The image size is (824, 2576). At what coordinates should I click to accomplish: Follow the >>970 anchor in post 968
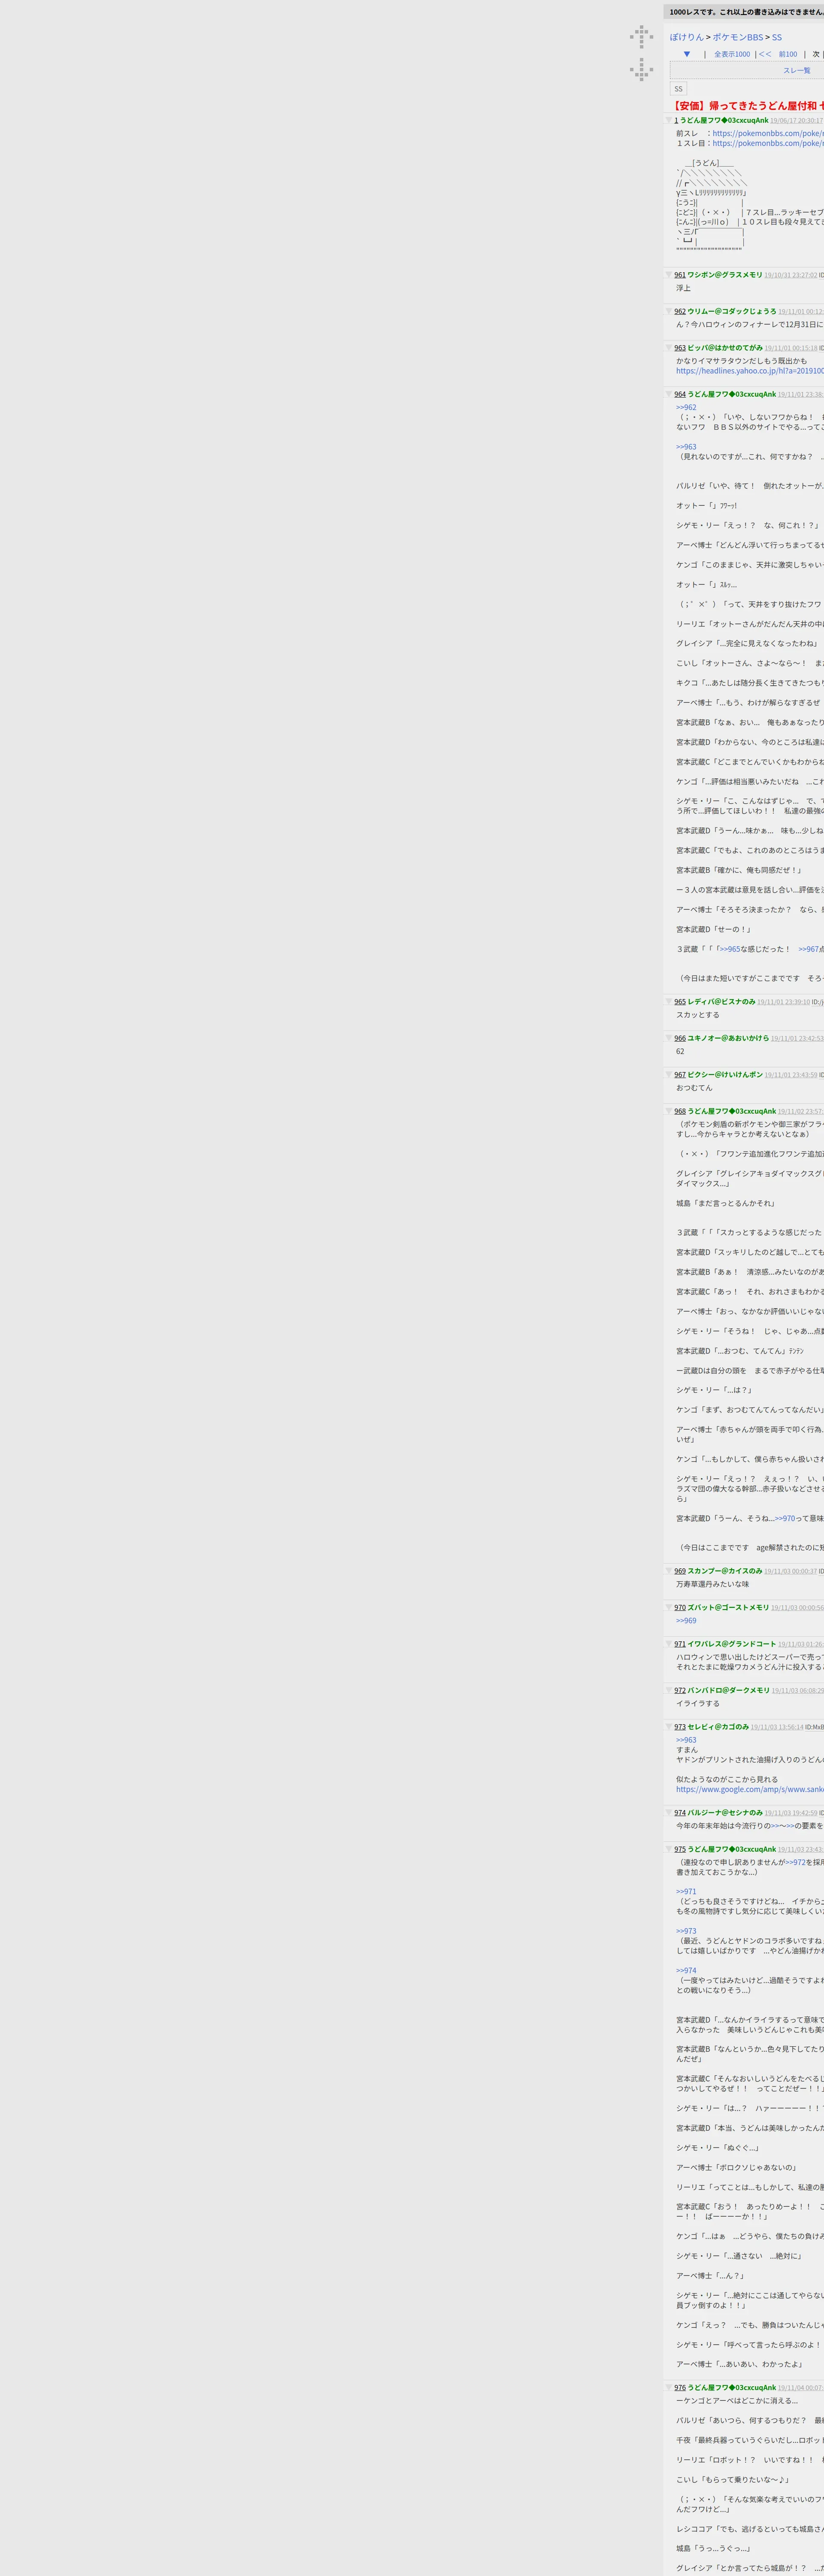point(785,1518)
